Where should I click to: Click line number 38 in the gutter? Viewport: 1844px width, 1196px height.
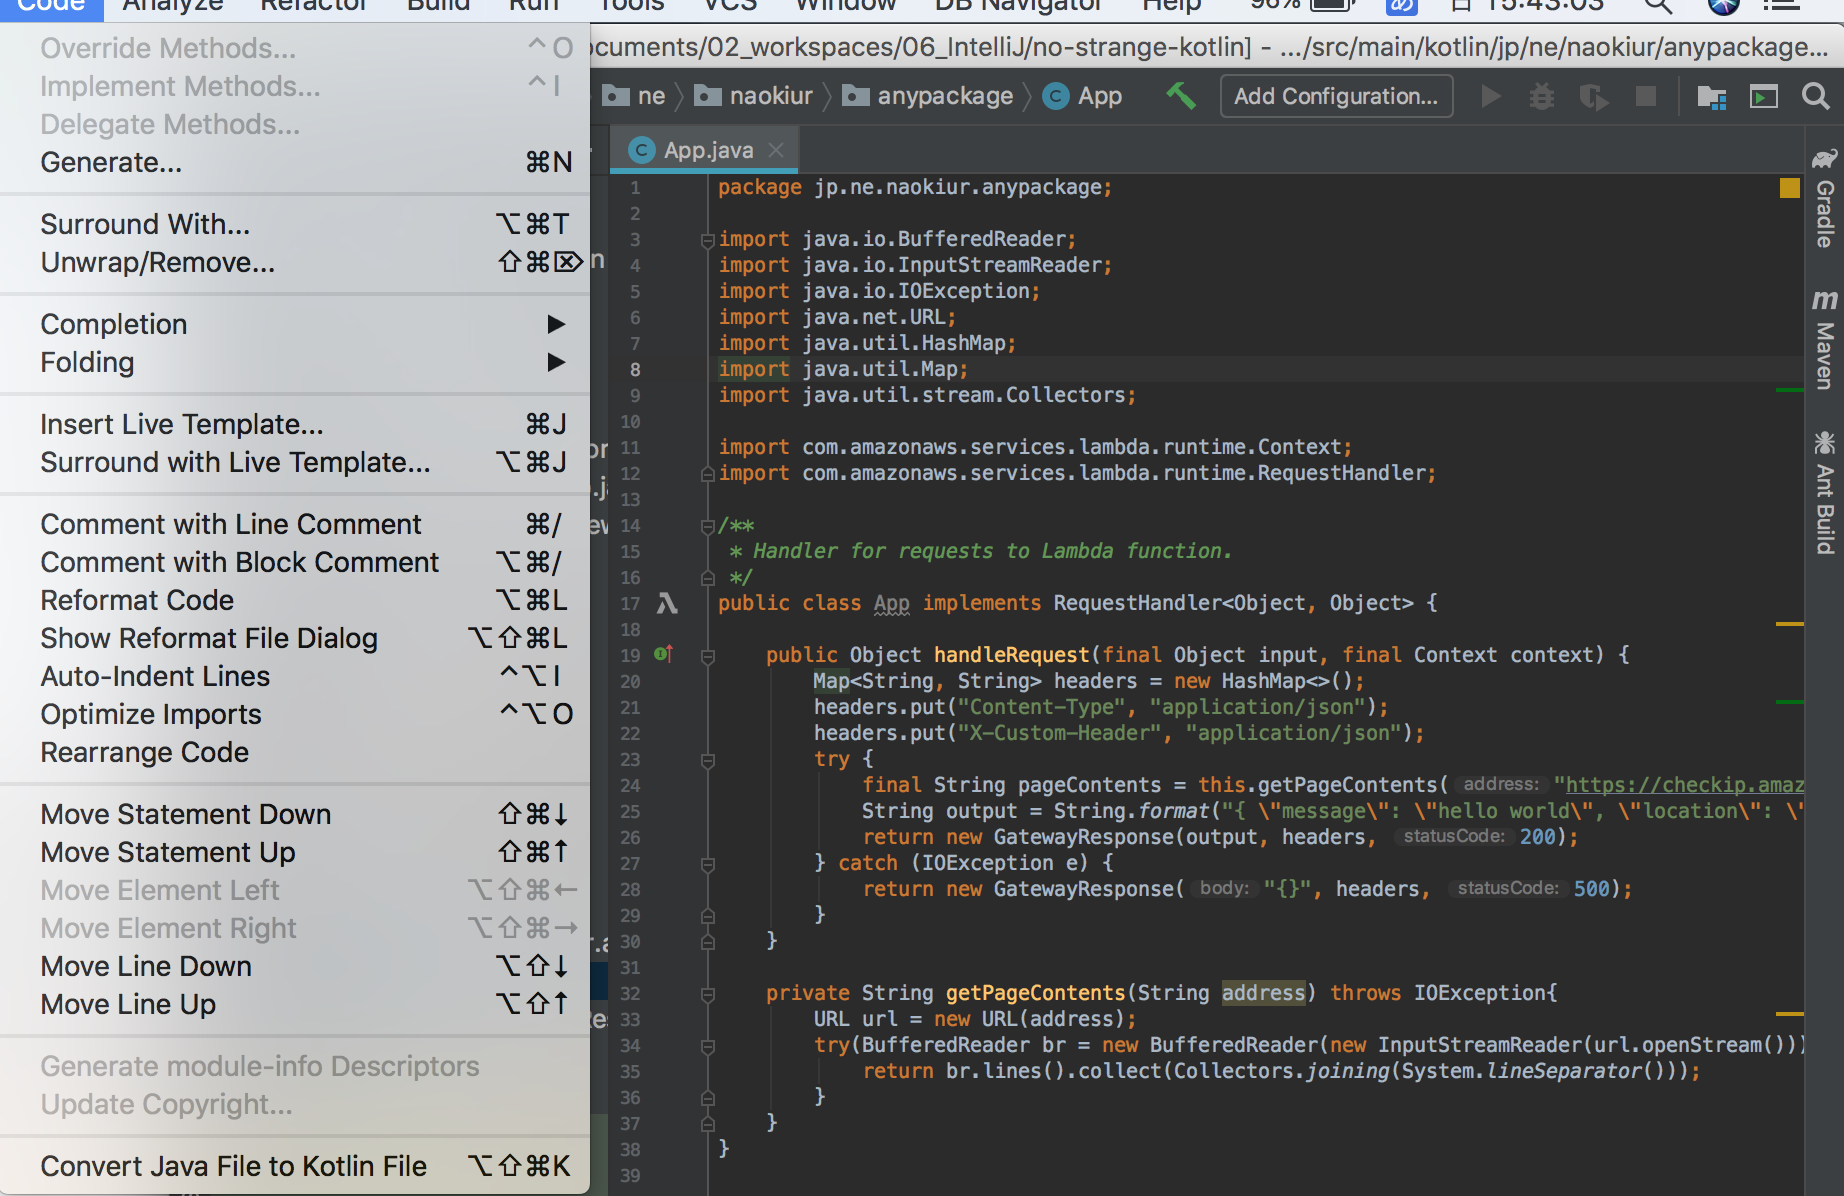click(630, 1150)
